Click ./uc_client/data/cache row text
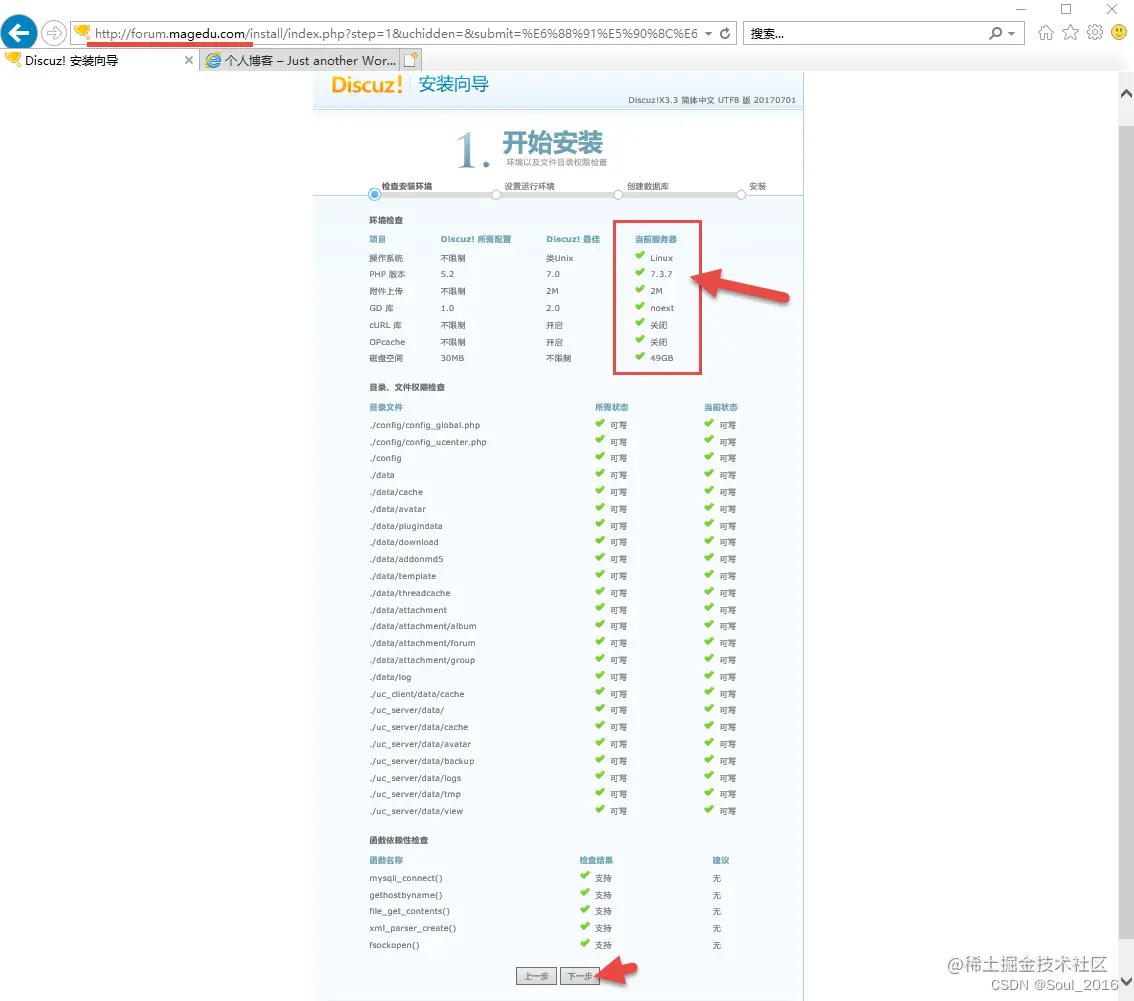1134x1001 pixels. tap(417, 694)
